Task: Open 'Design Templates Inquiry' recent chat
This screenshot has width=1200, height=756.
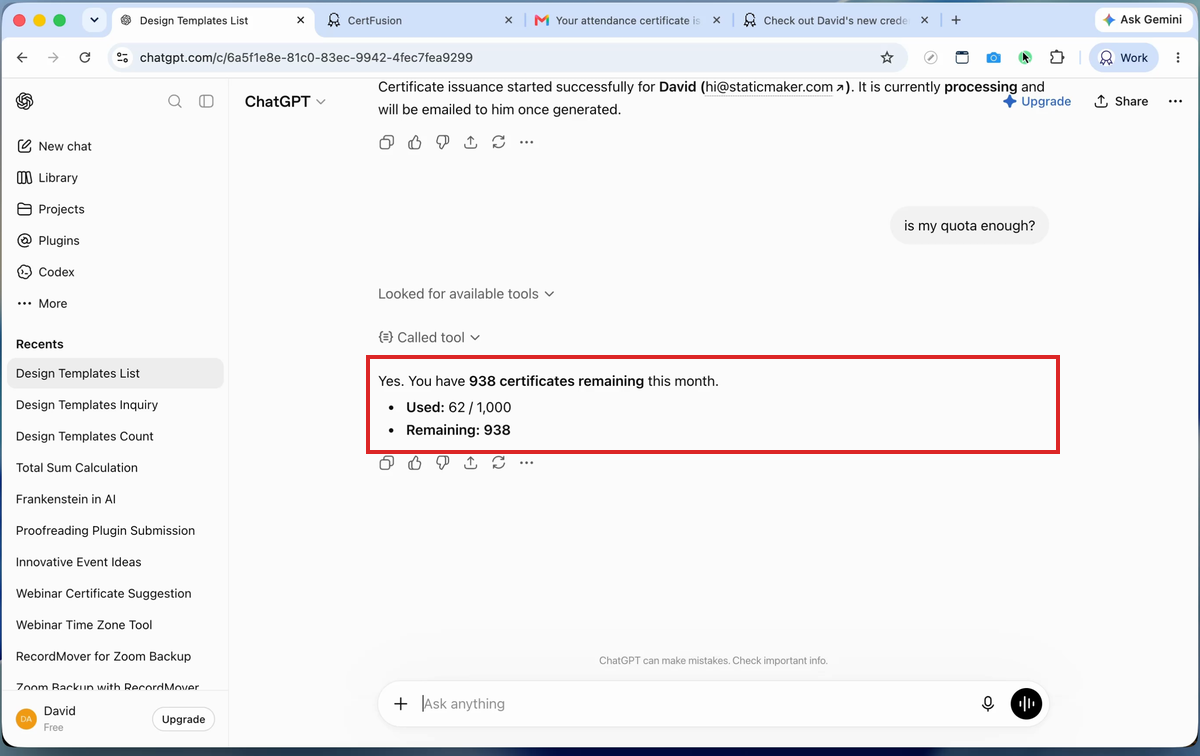Action: pyautogui.click(x=115, y=405)
